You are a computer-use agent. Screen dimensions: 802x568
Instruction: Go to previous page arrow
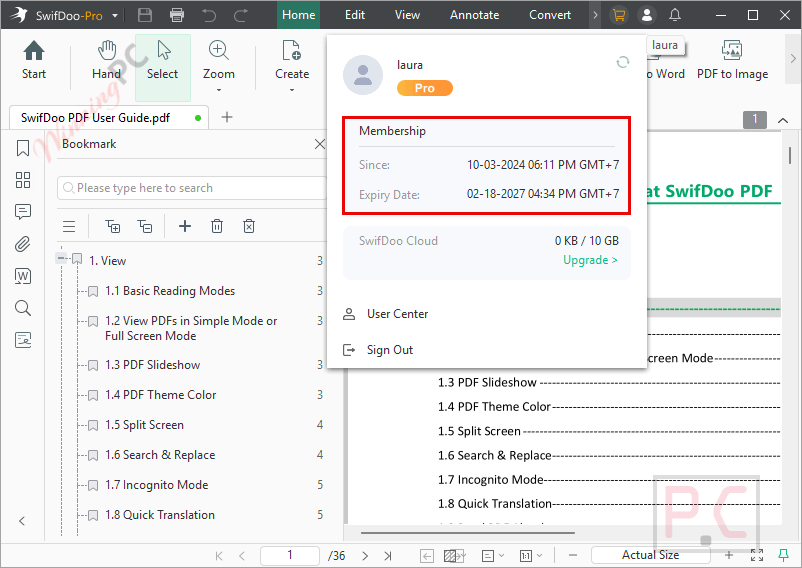coord(242,556)
